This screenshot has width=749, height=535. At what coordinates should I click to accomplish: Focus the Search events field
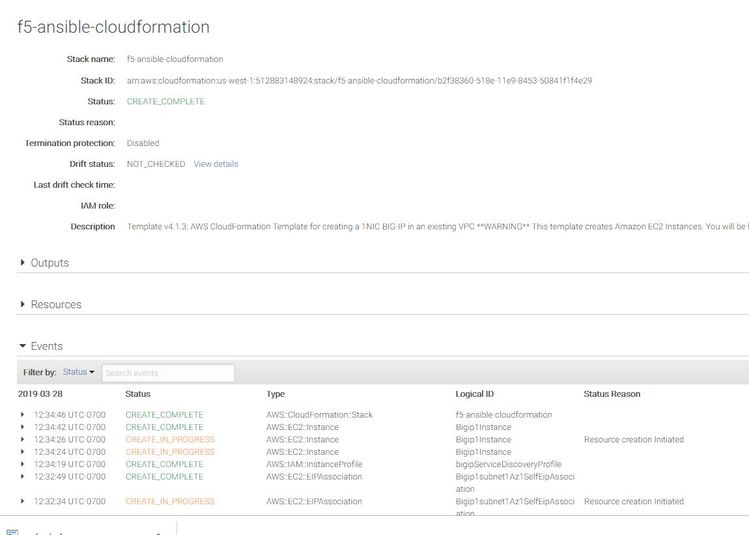(168, 373)
